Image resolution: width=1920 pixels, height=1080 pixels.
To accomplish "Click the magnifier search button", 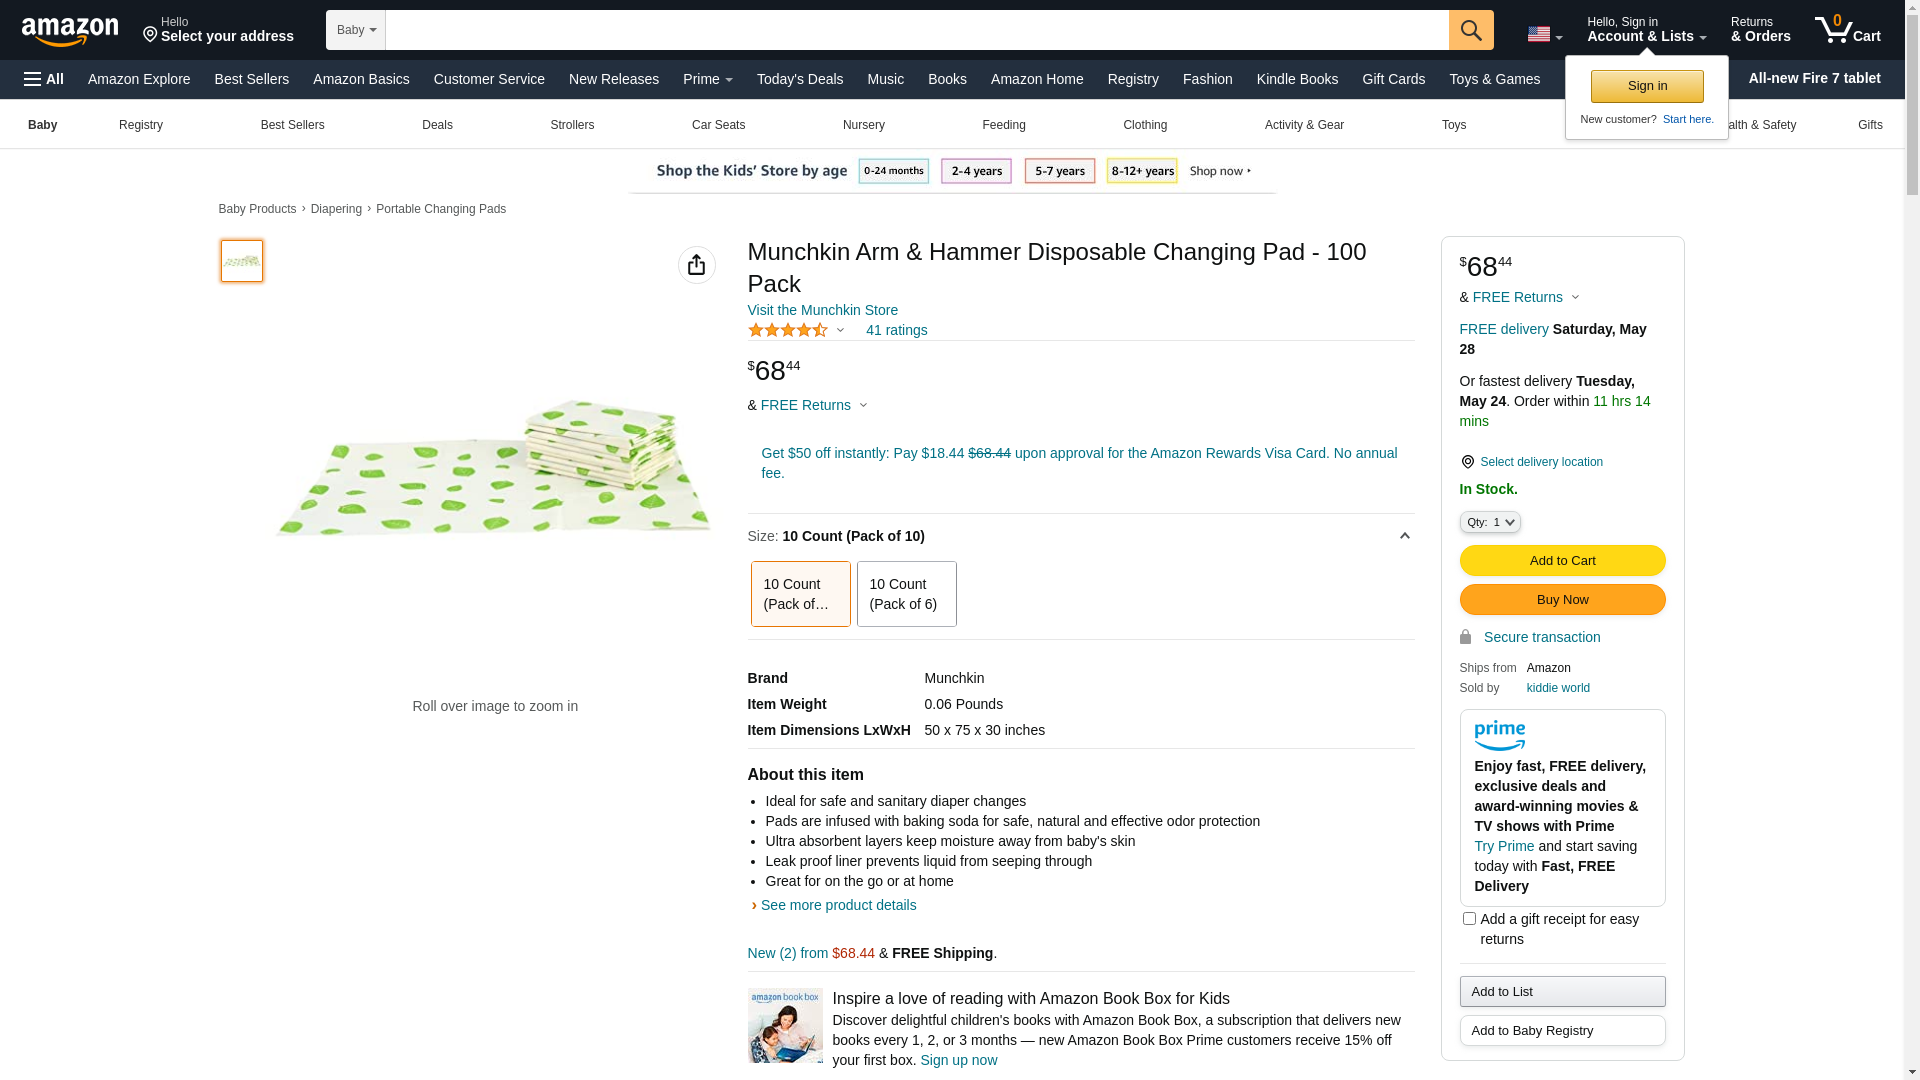I will [x=1470, y=30].
